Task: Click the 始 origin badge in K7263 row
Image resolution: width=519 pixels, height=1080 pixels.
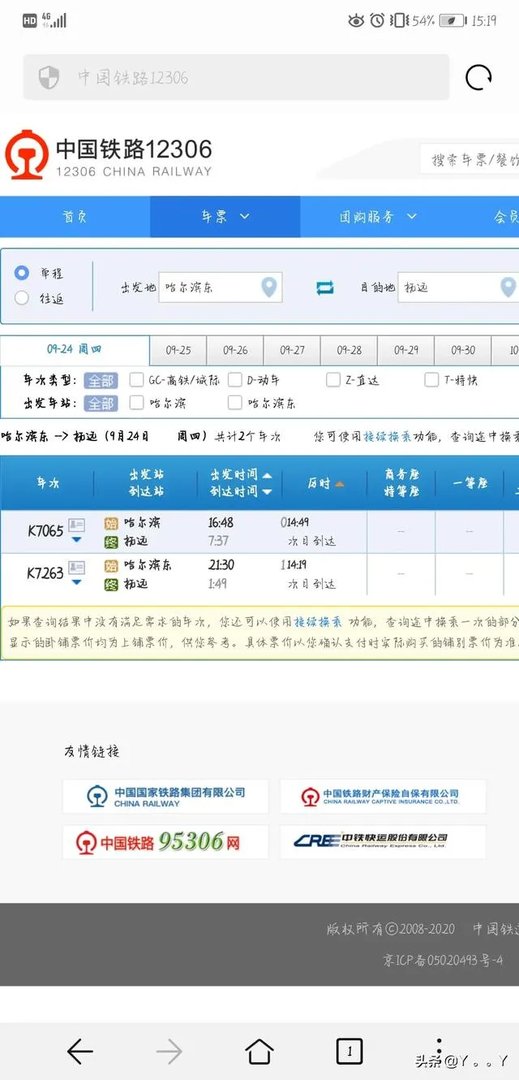Action: (111, 565)
